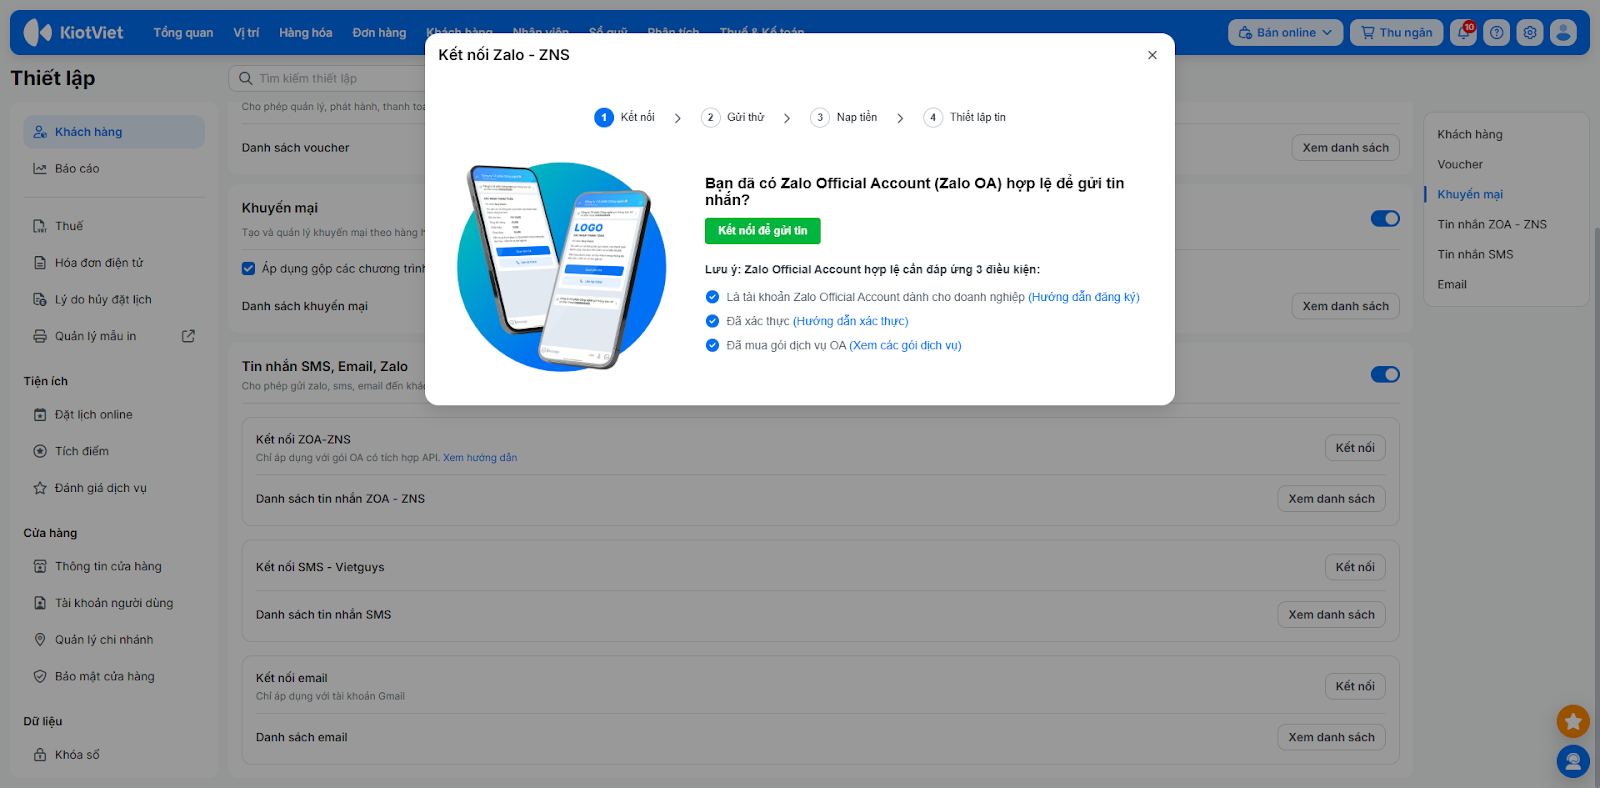
Task: Open the Xem hướng dẫn link under ZOA-ZNS
Action: point(480,458)
